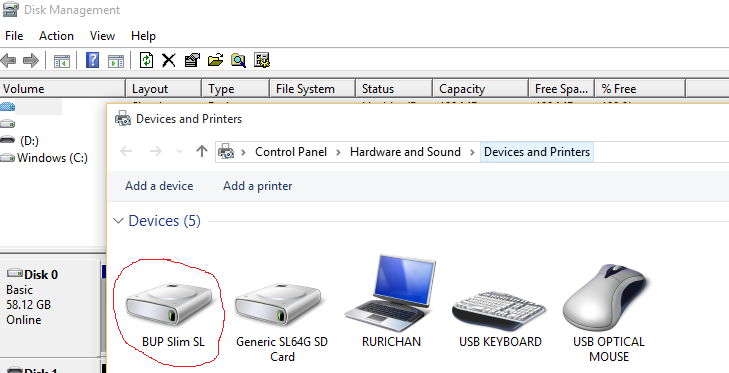Click the Delete X toolbar icon
The image size is (729, 373).
click(169, 60)
